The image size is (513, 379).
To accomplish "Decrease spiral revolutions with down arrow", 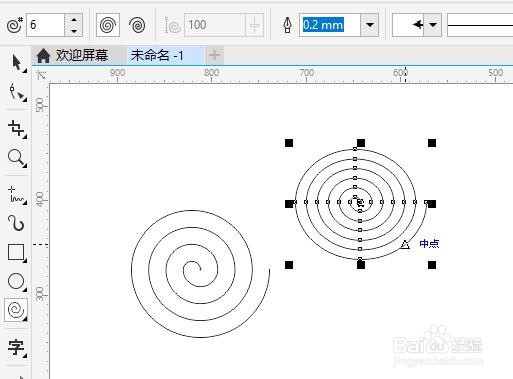I will point(74,31).
